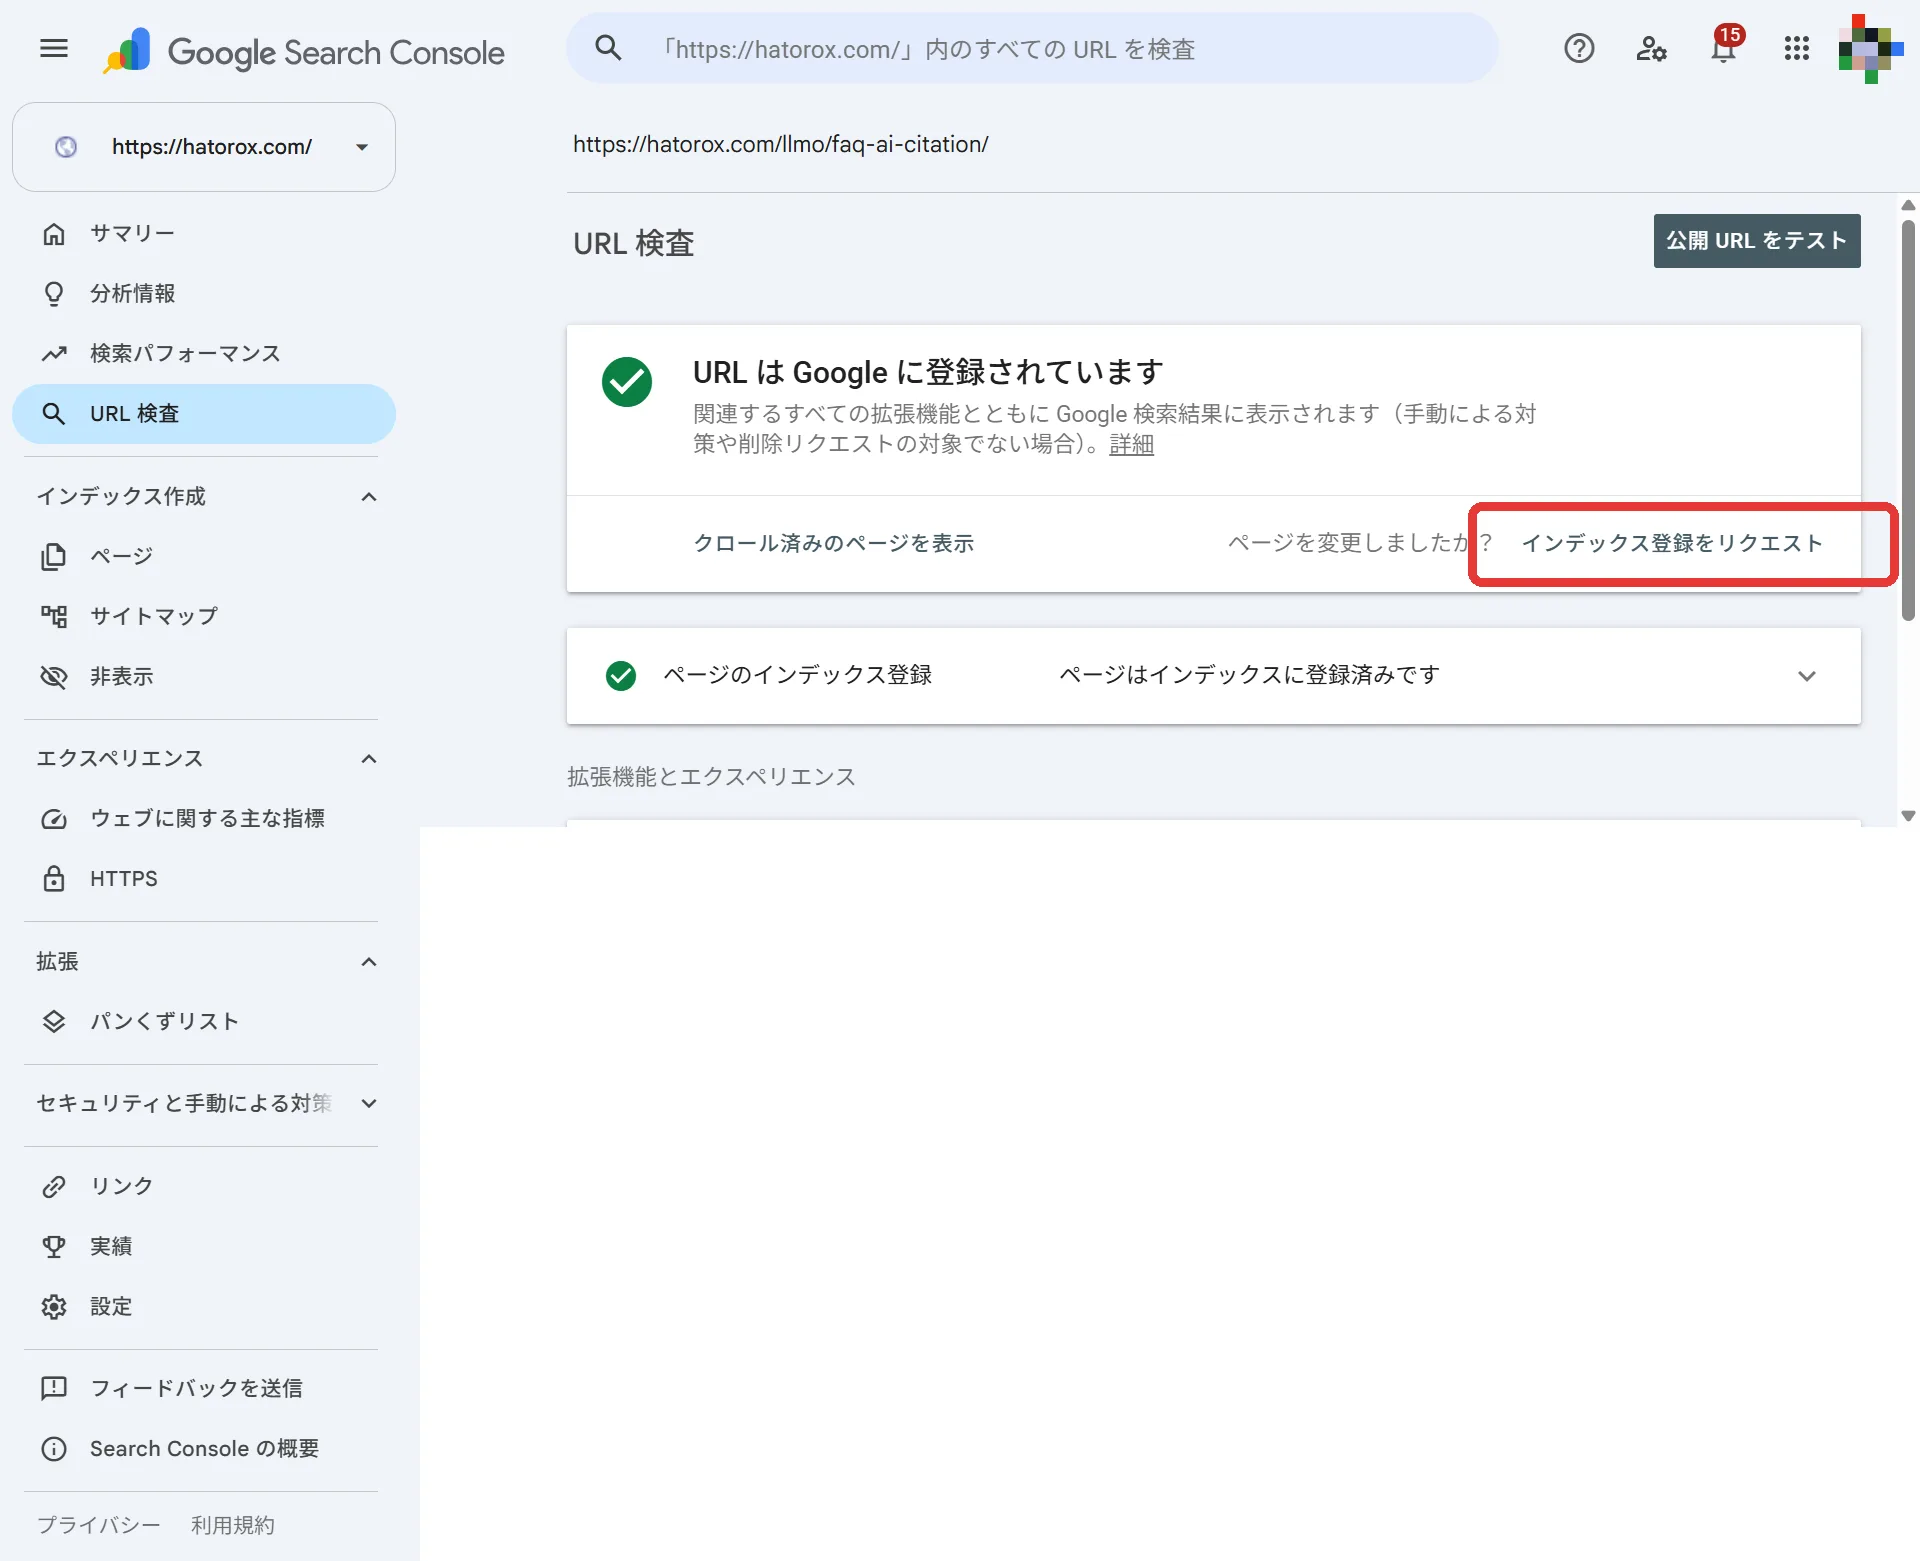
Task: Click the vertical scrollbar thumb
Action: pos(1908,420)
